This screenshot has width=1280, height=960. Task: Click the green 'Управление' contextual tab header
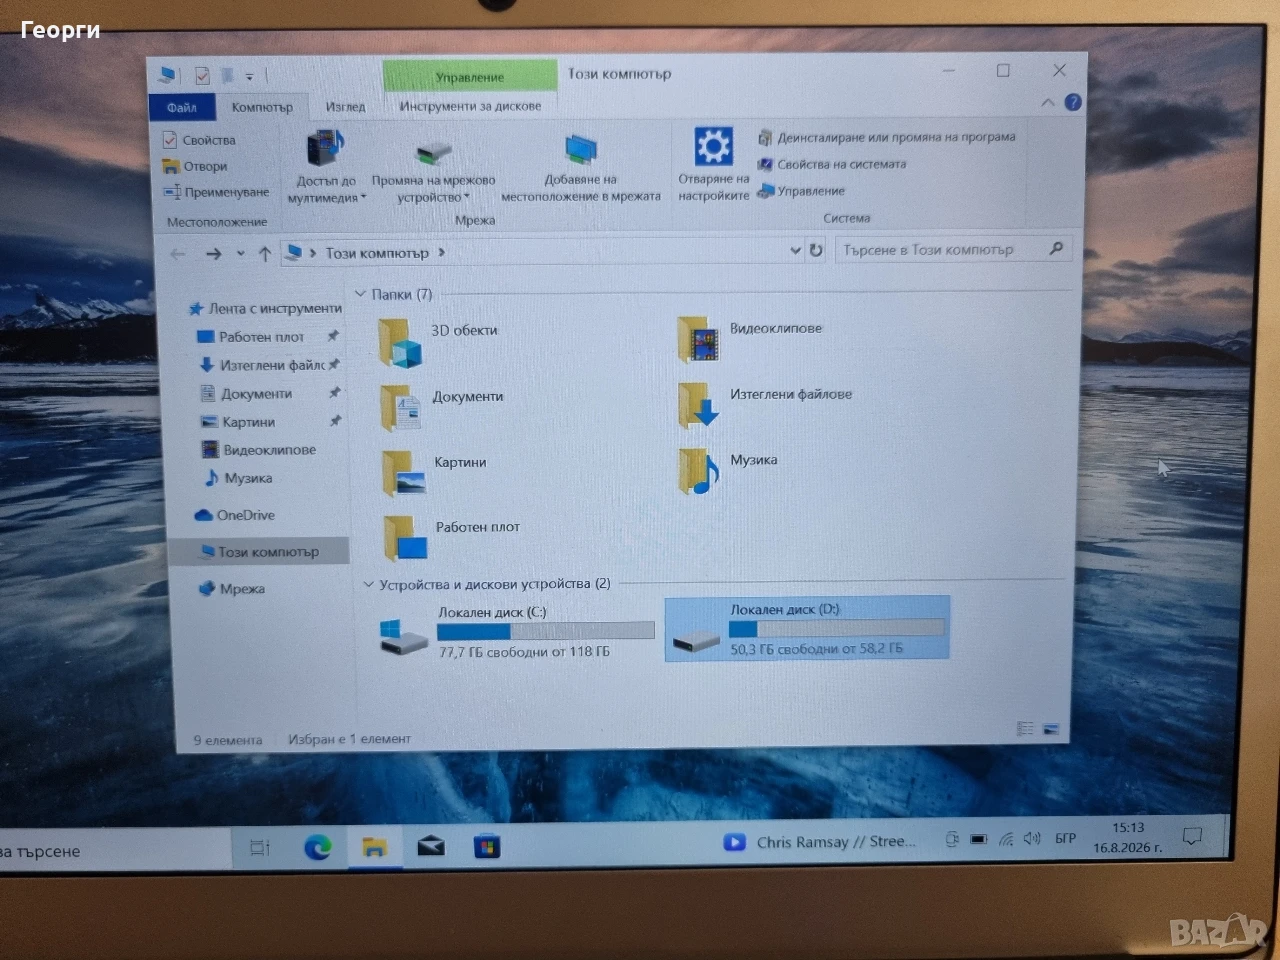tap(470, 77)
